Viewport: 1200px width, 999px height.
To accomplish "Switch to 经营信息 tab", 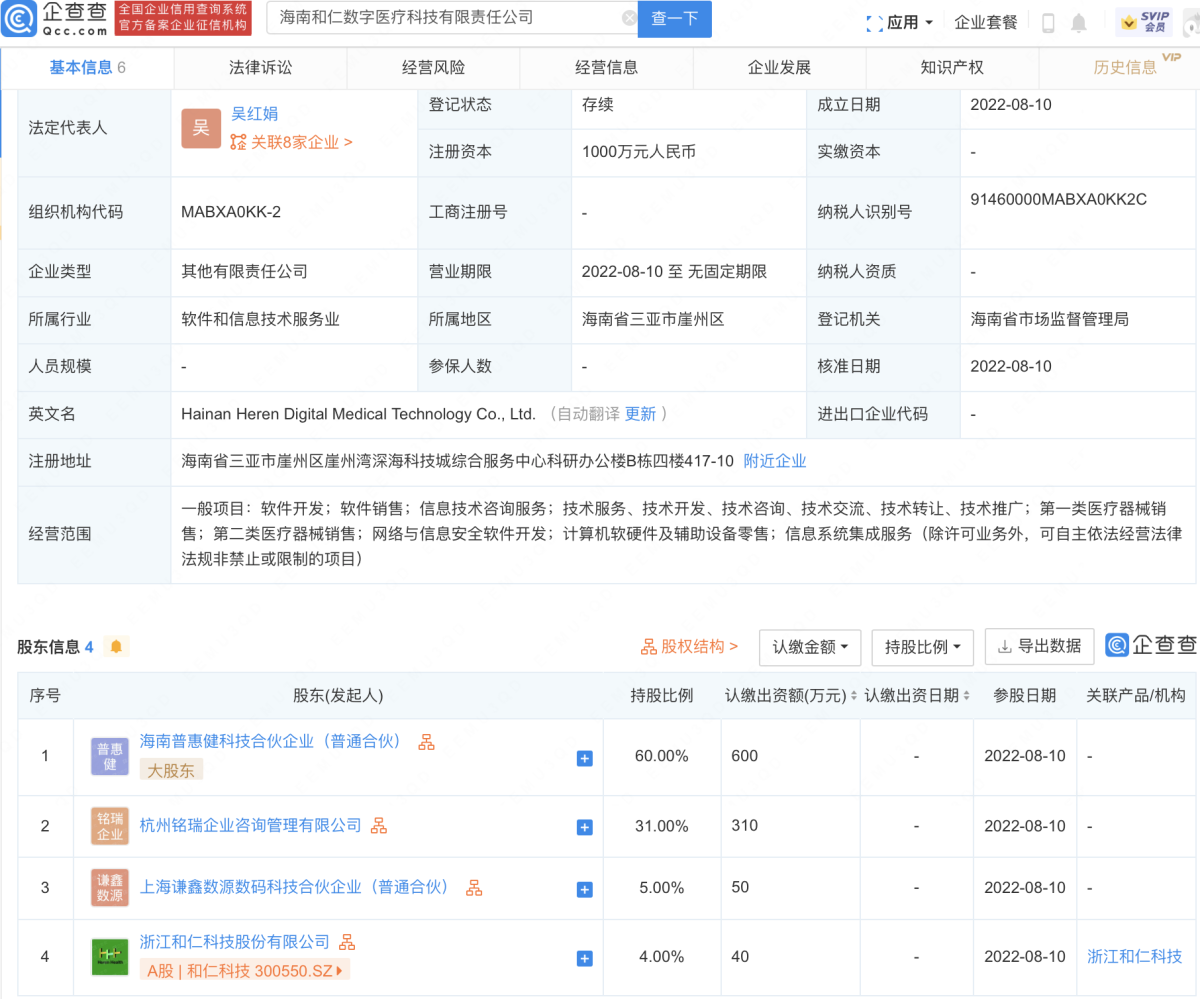I will 606,67.
